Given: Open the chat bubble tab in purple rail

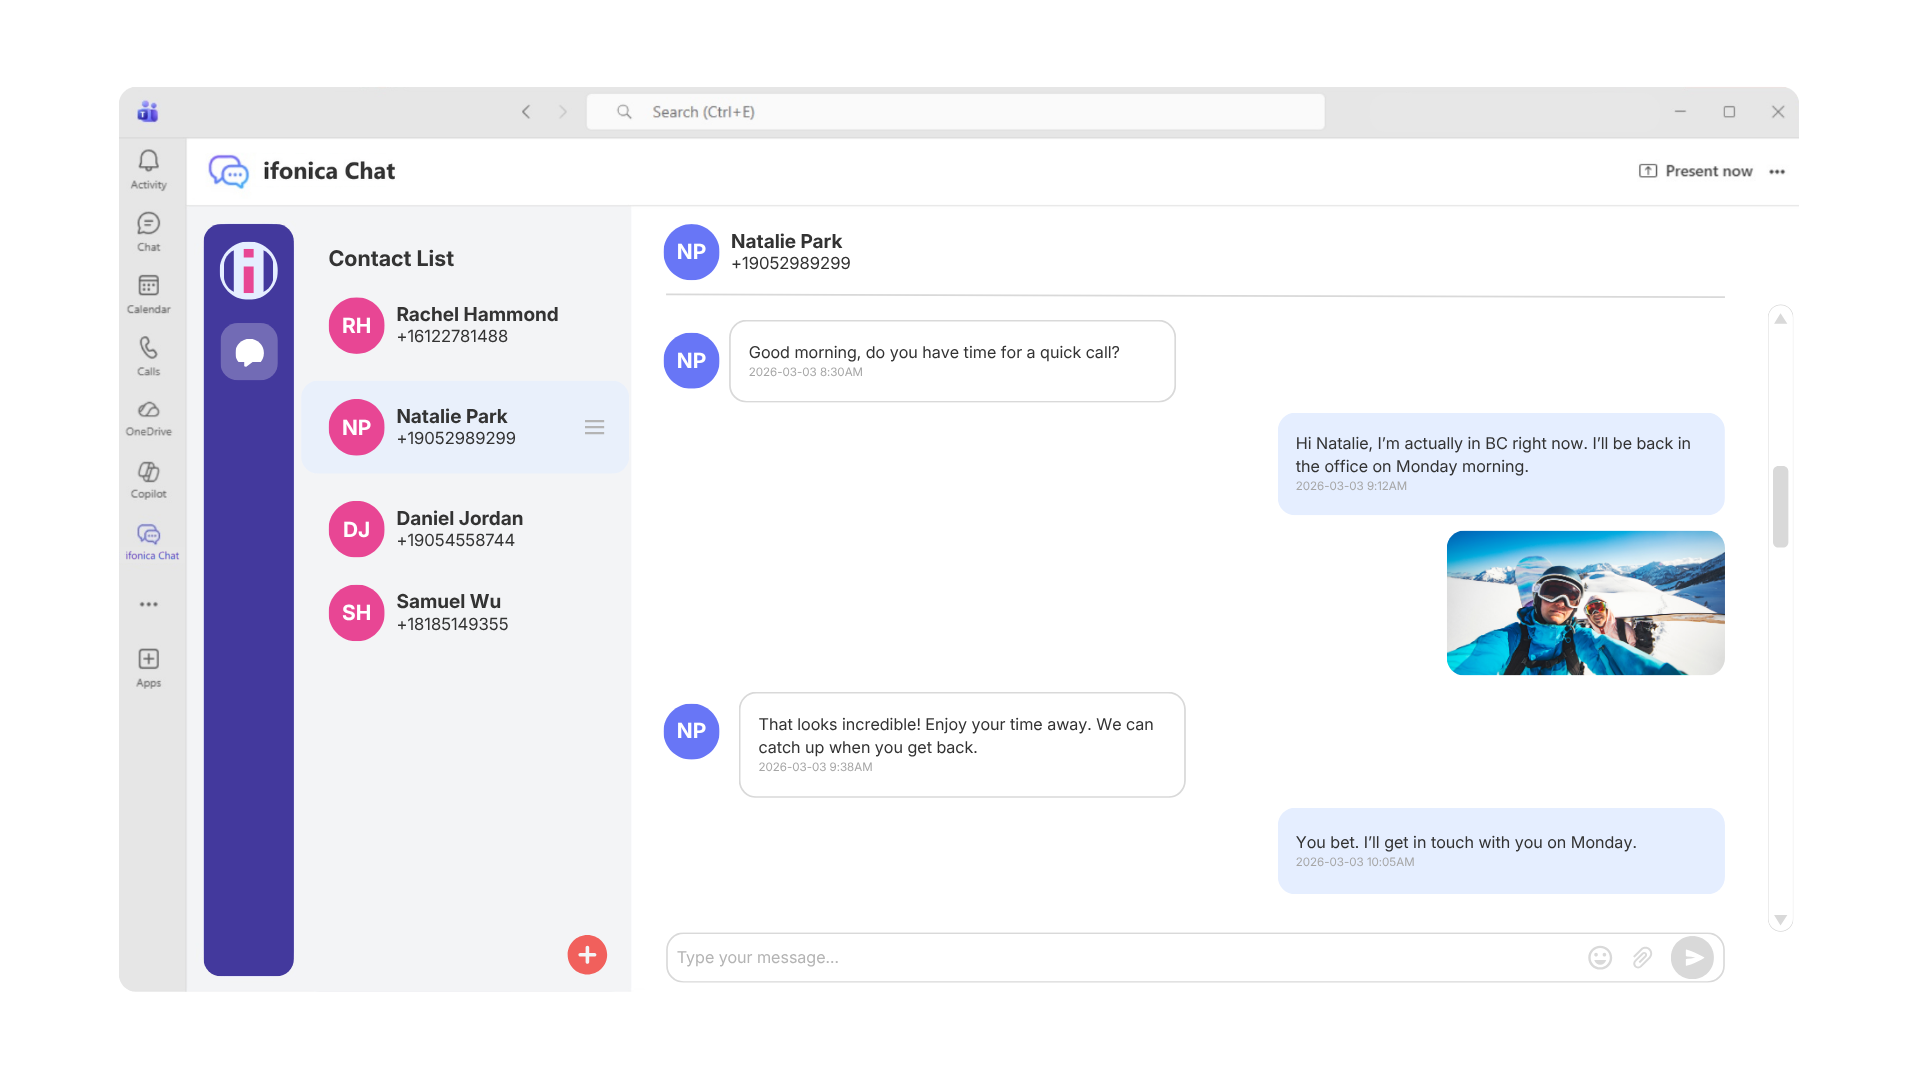Looking at the screenshot, I should [249, 351].
